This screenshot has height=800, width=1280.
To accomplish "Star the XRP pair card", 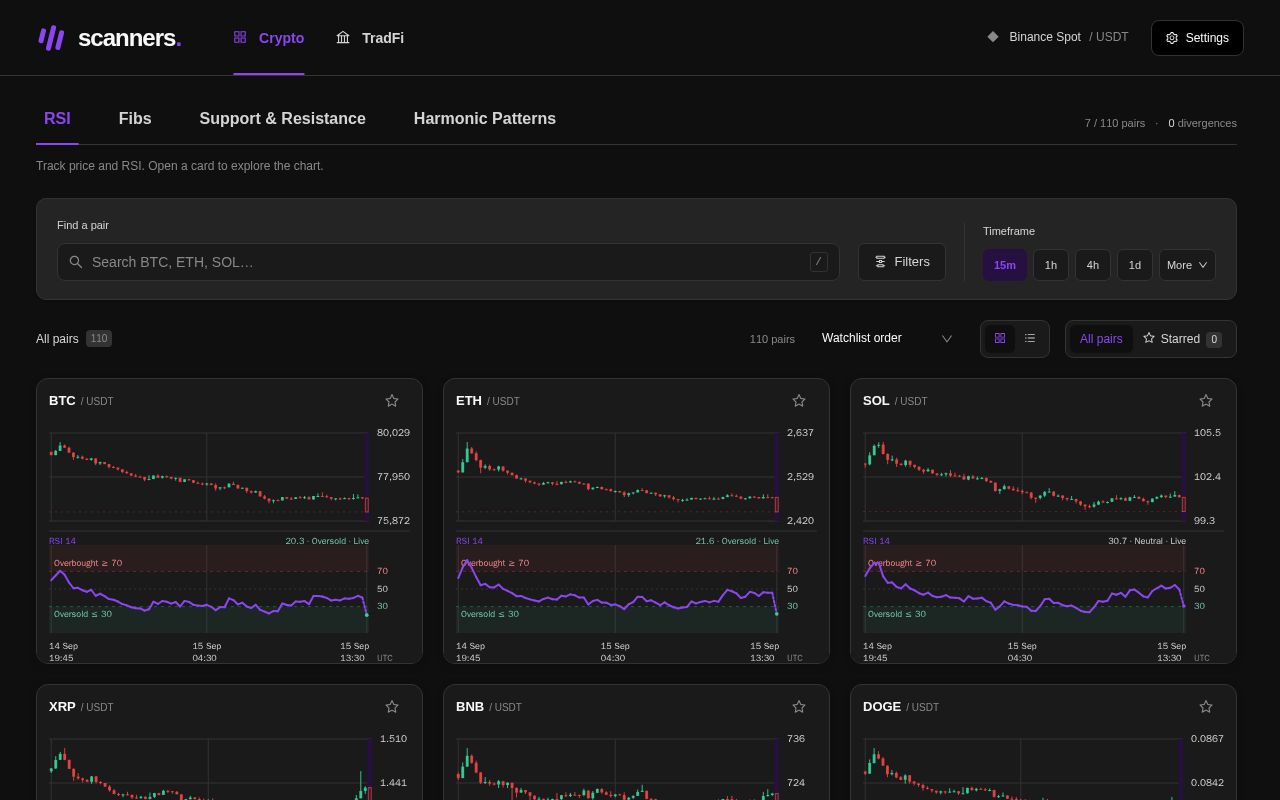I will click(x=392, y=707).
